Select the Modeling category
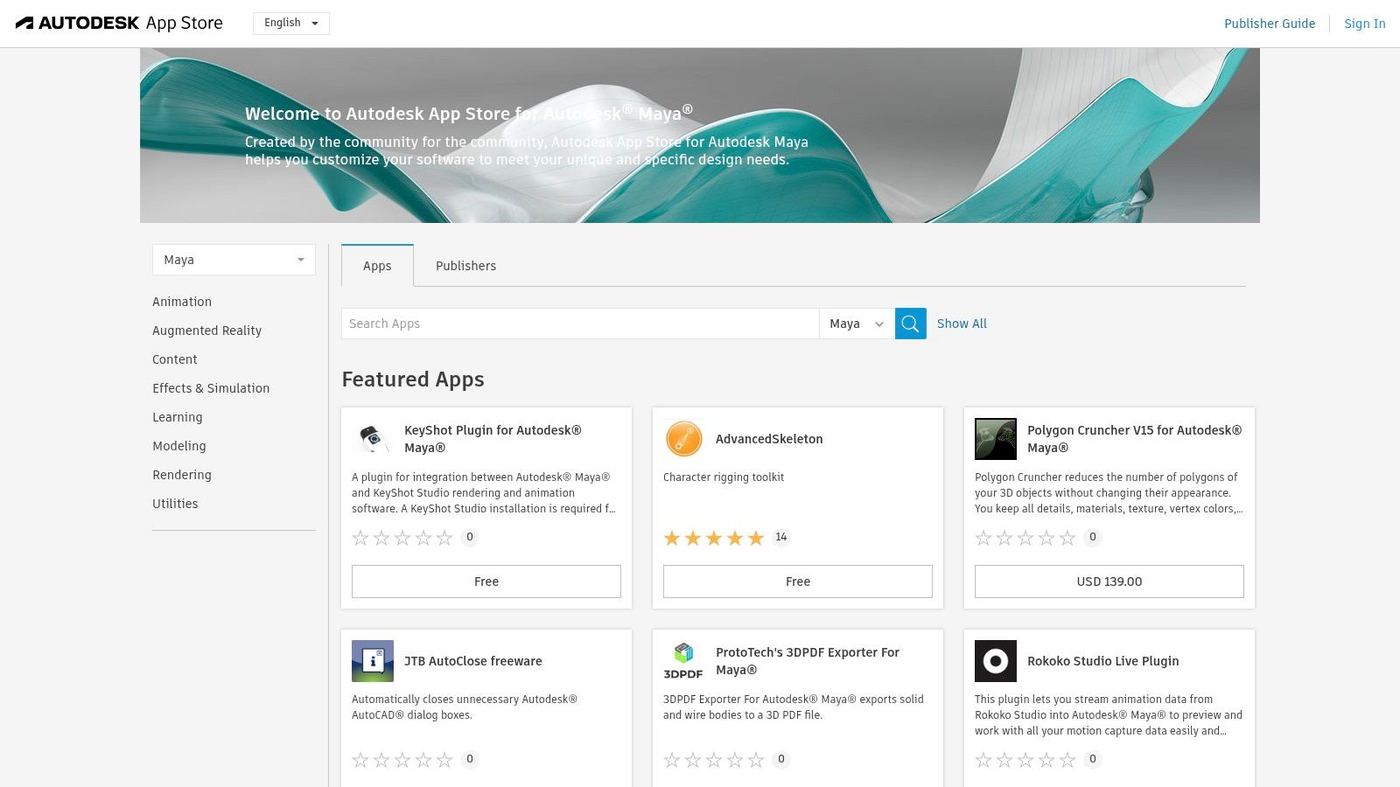 coord(179,447)
